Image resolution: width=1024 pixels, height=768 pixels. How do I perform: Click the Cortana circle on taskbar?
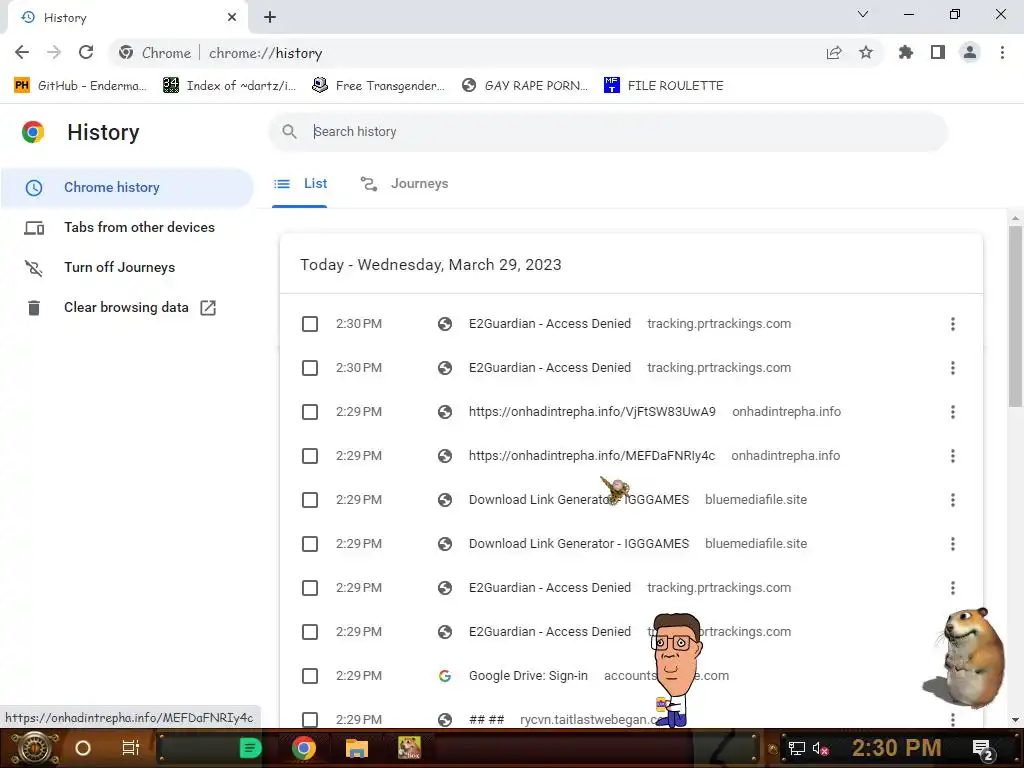click(x=83, y=748)
